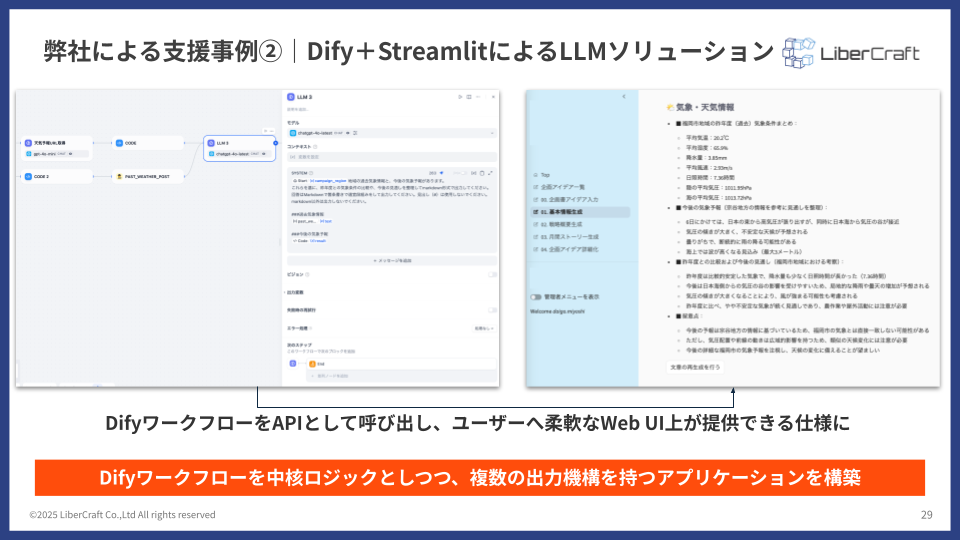This screenshot has height=540, width=960.
Task: Select the End node in the next step list
Action: coord(402,364)
